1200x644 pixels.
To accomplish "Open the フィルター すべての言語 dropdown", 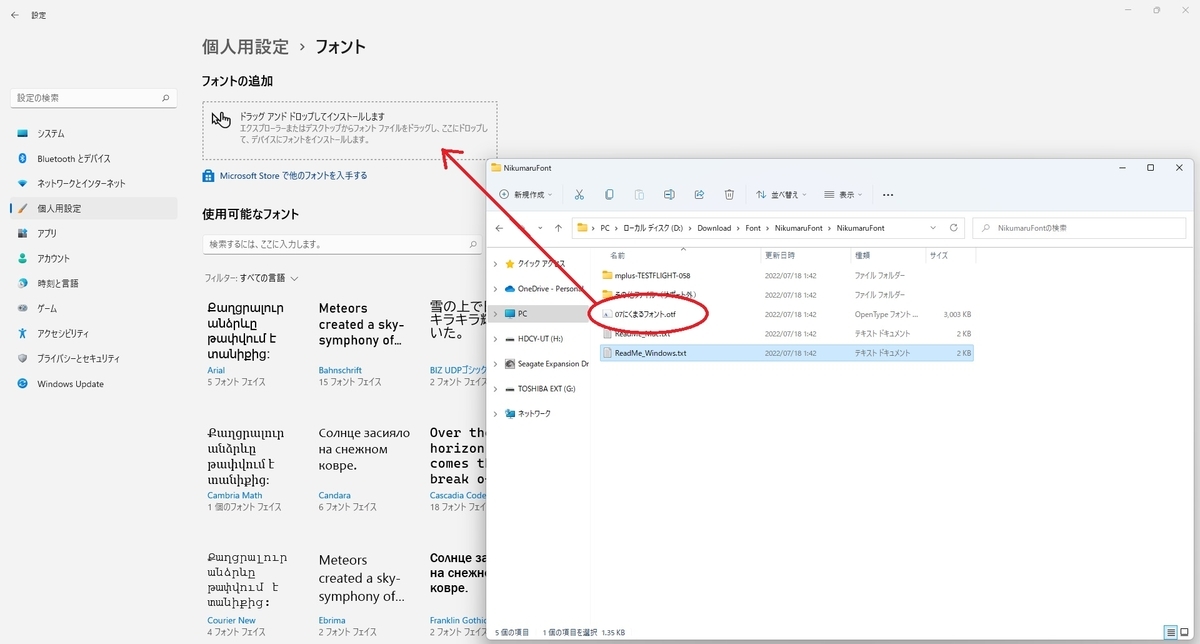I will point(251,277).
